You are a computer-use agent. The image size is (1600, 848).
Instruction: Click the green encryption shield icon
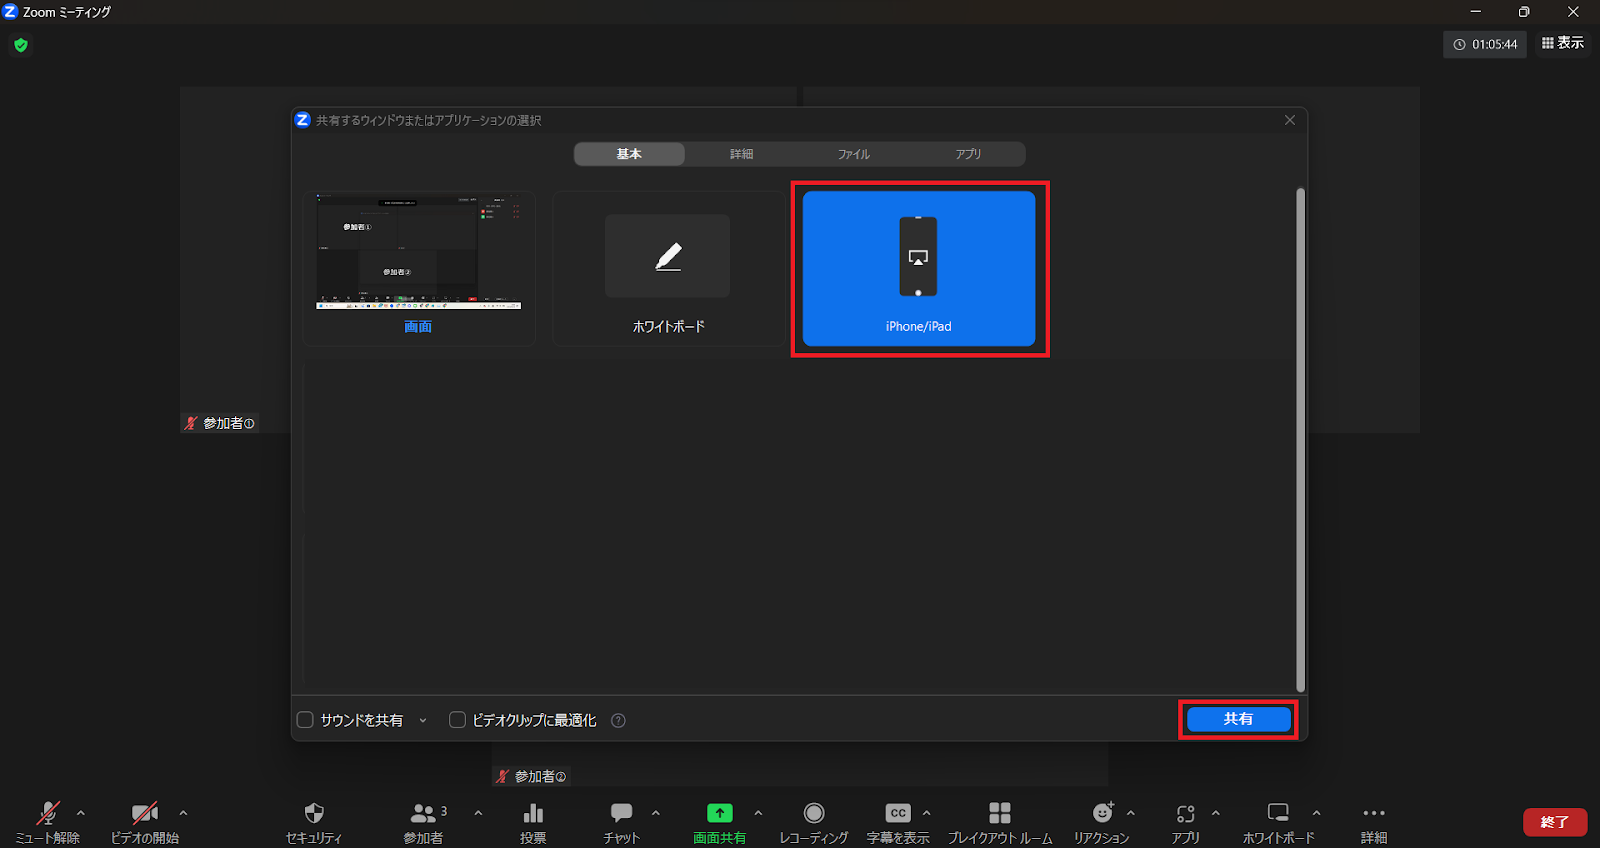[21, 45]
